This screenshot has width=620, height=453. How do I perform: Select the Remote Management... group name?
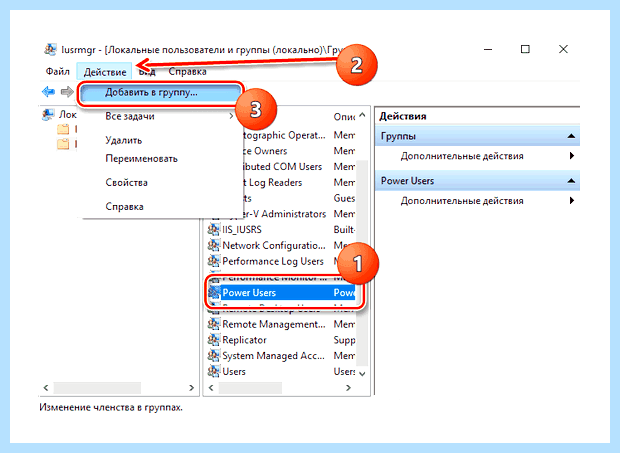tap(274, 325)
